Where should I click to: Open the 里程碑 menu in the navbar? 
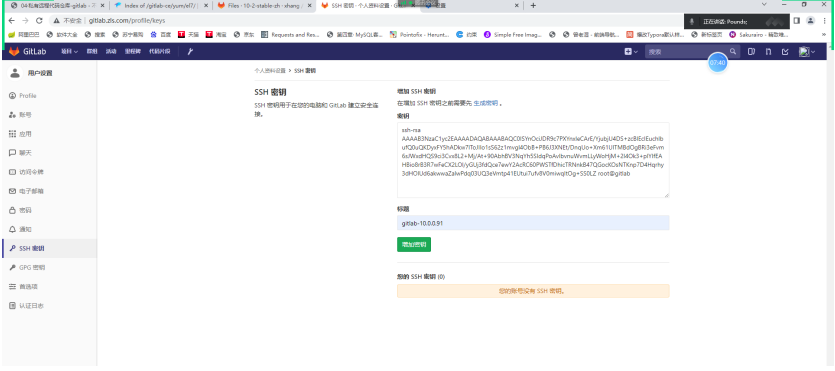(133, 52)
